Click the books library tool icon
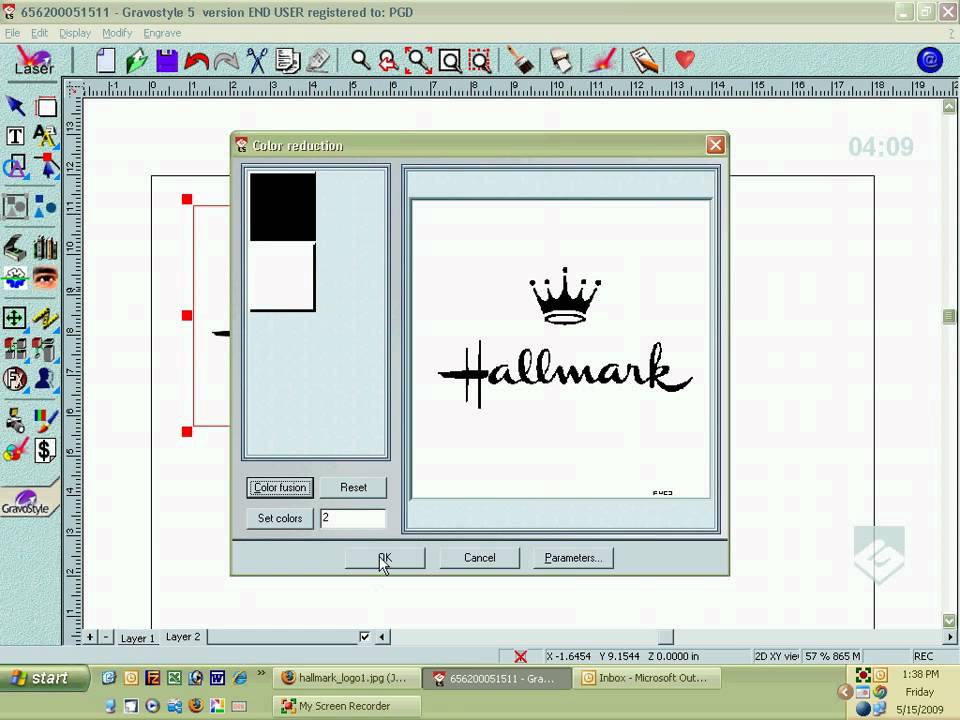The image size is (960, 720). click(45, 248)
